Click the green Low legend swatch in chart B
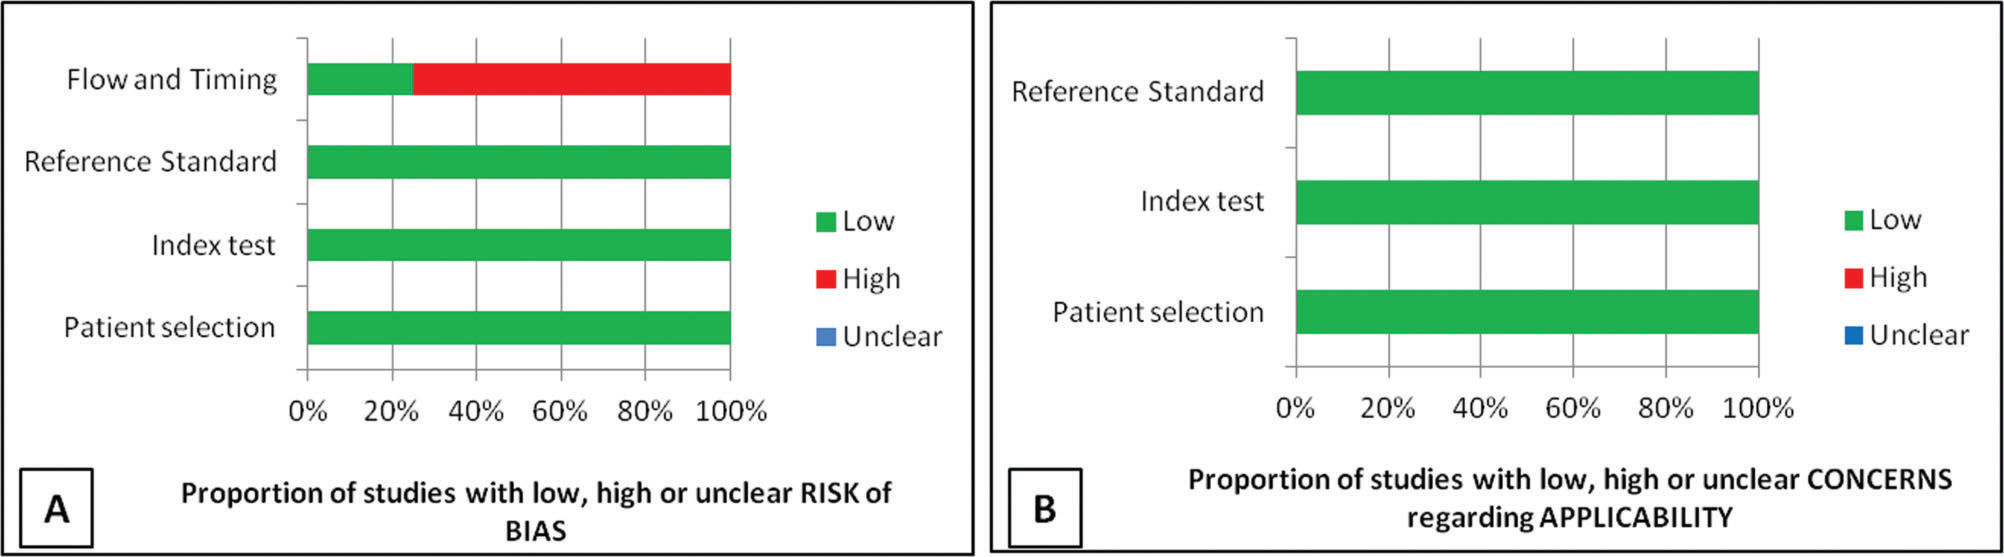This screenshot has width=2004, height=557. click(x=1853, y=220)
